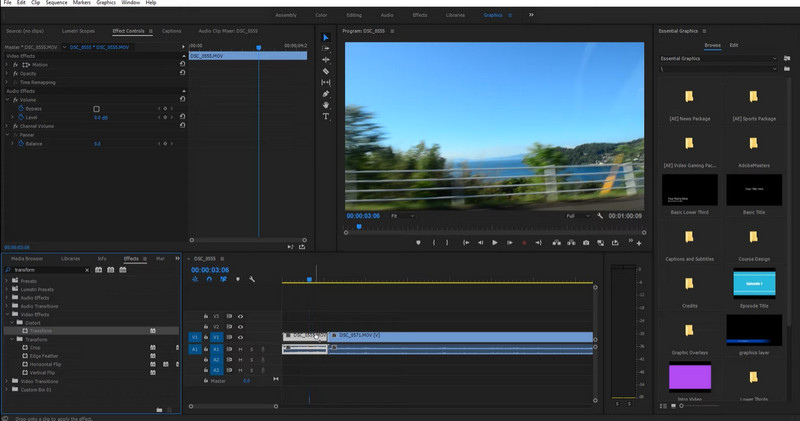Image resolution: width=800 pixels, height=421 pixels.
Task: Show overflow workspaces chevron
Action: 531,15
